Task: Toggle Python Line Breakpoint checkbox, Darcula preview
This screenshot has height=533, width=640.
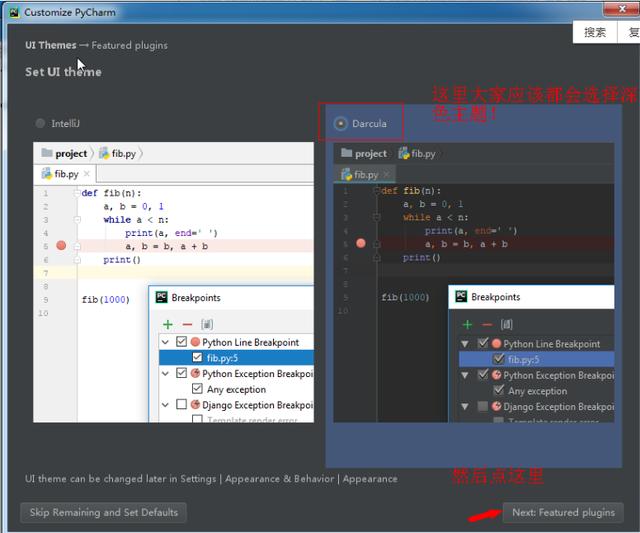Action: point(483,343)
